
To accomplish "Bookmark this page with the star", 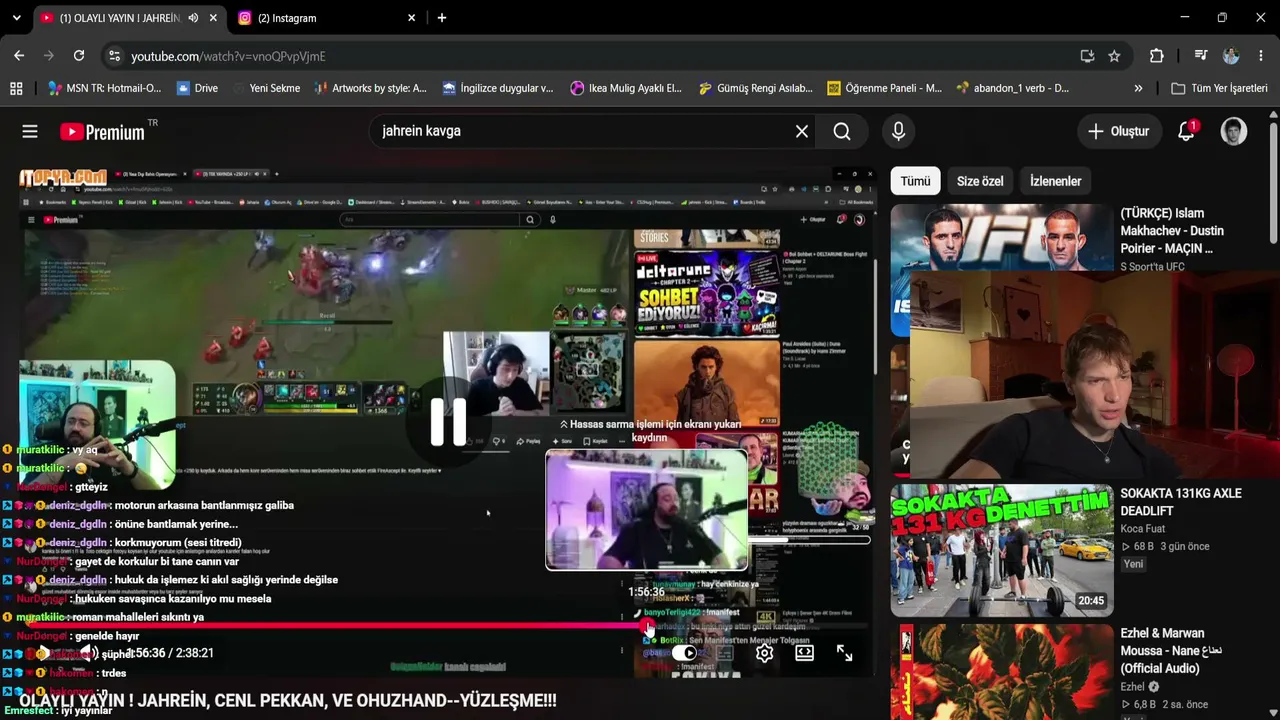I will 1114,56.
